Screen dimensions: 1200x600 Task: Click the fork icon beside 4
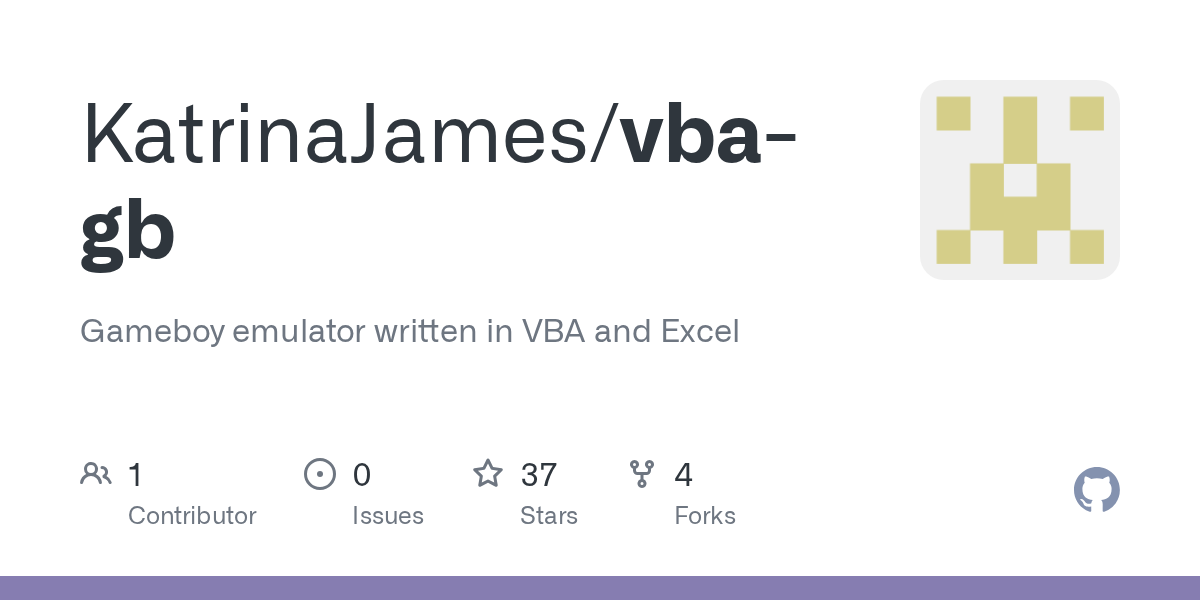coord(642,474)
